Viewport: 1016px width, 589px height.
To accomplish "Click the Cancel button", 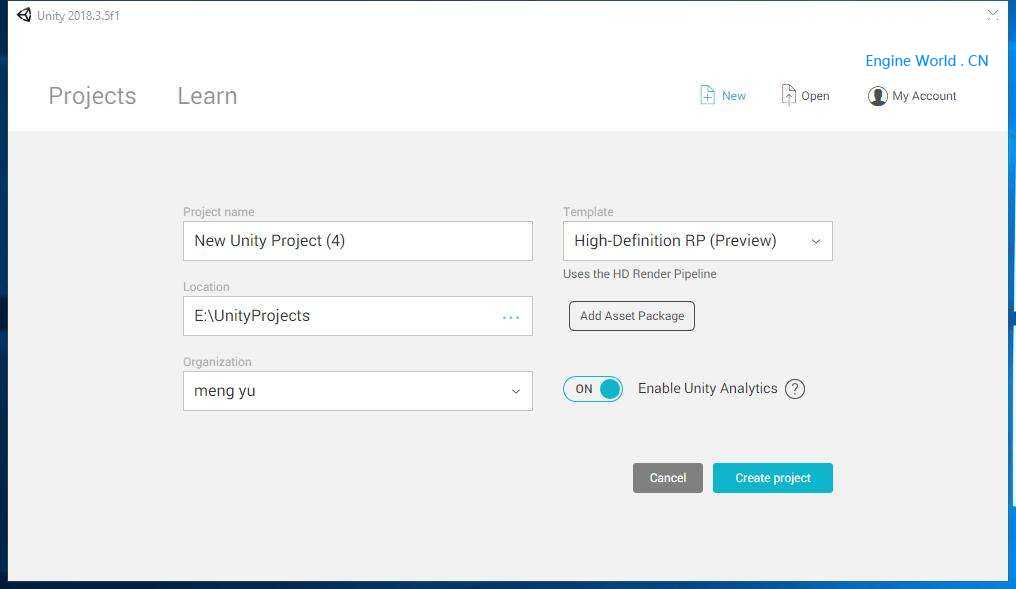I will (667, 478).
